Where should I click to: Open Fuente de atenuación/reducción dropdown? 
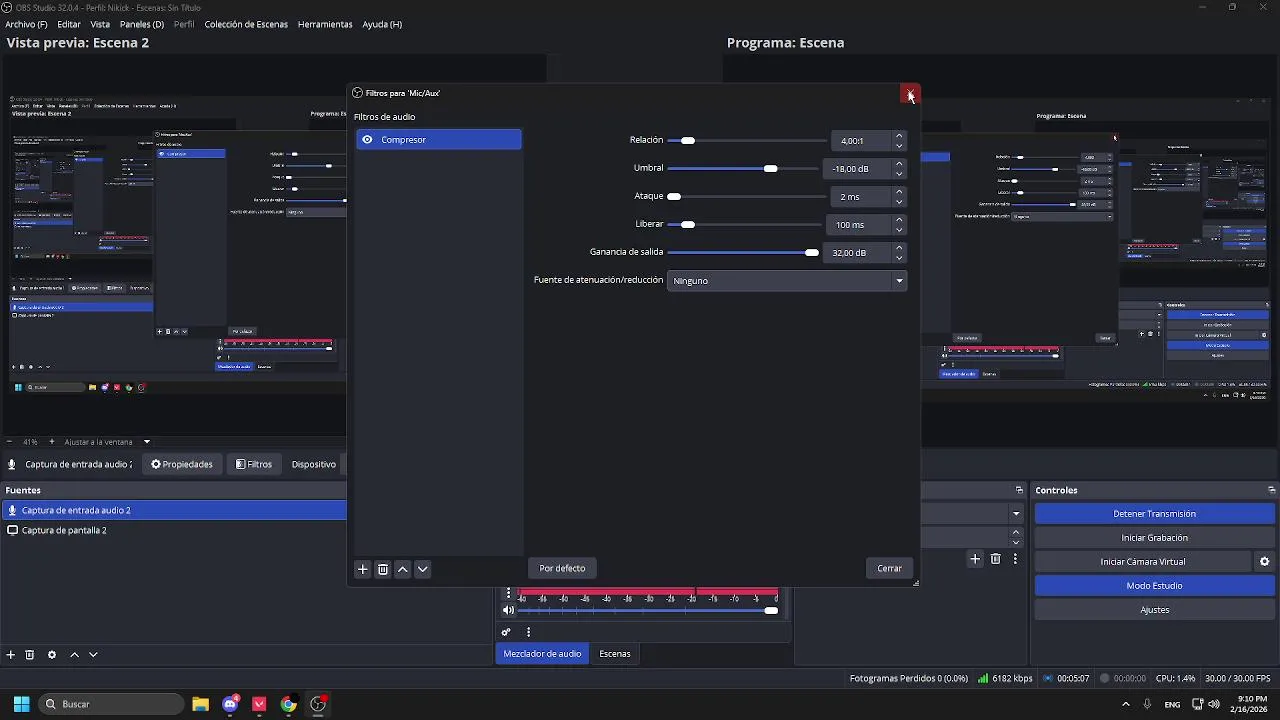[787, 281]
